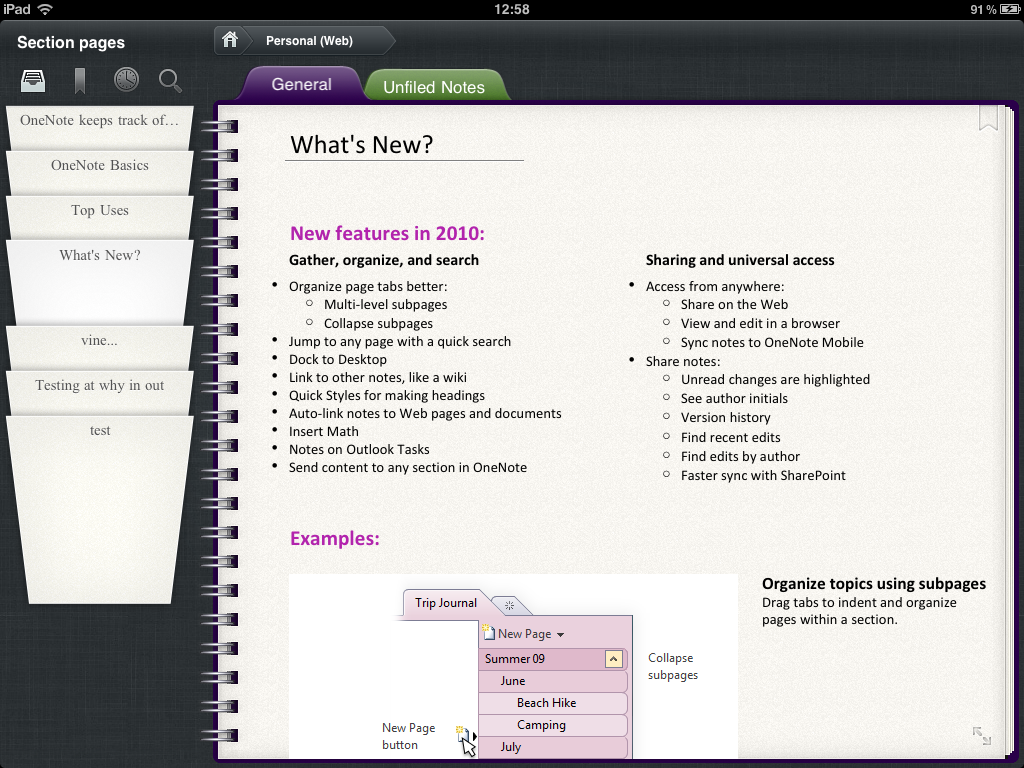The image size is (1024, 768).
Task: Open the Personal (Web) notebook breadcrumb
Action: coord(309,40)
